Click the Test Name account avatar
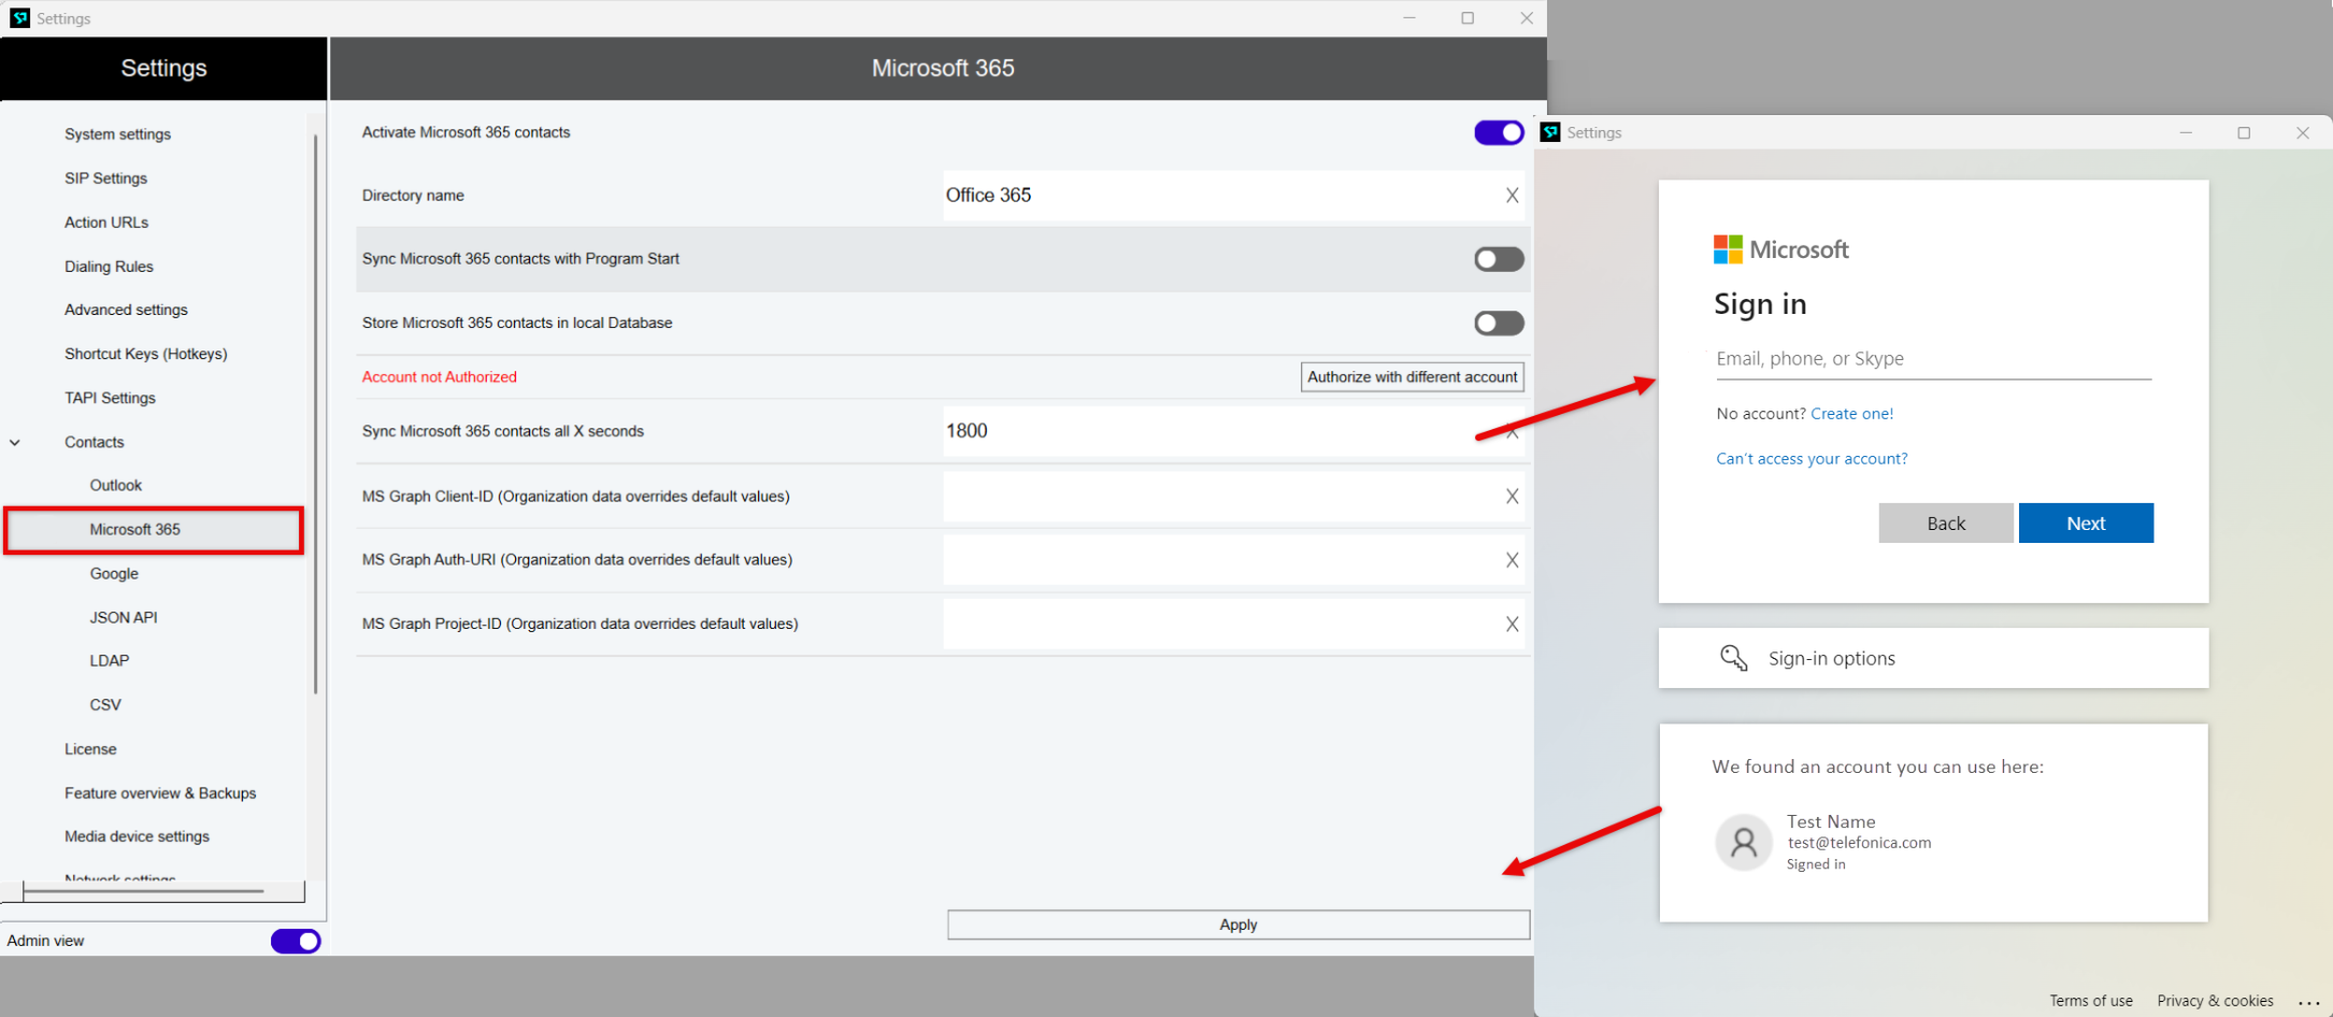 point(1743,842)
